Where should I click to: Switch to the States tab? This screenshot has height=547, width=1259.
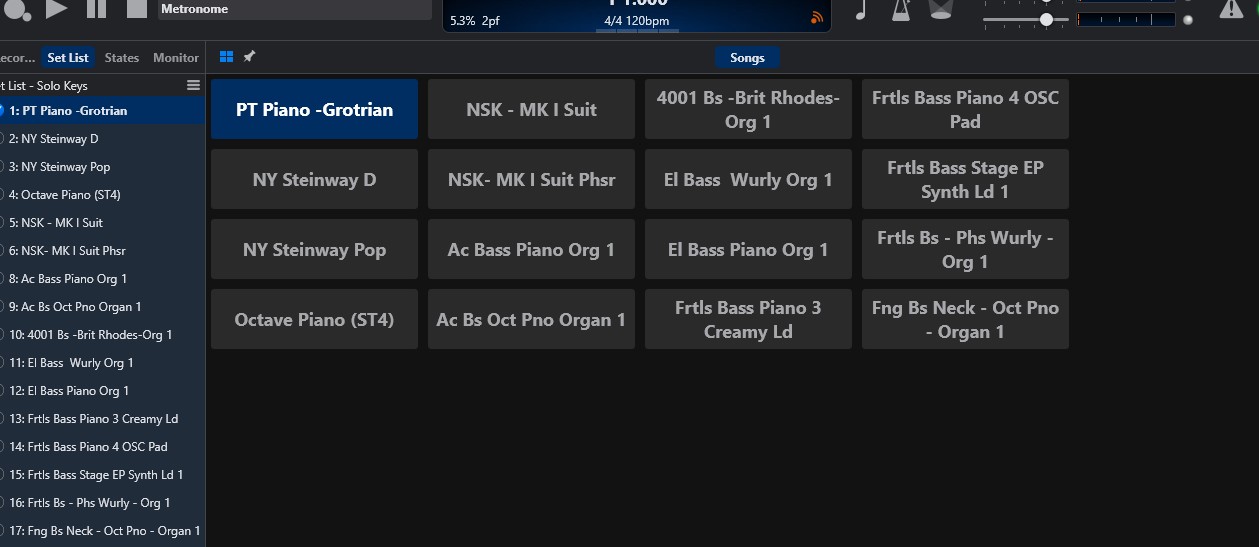[x=122, y=58]
